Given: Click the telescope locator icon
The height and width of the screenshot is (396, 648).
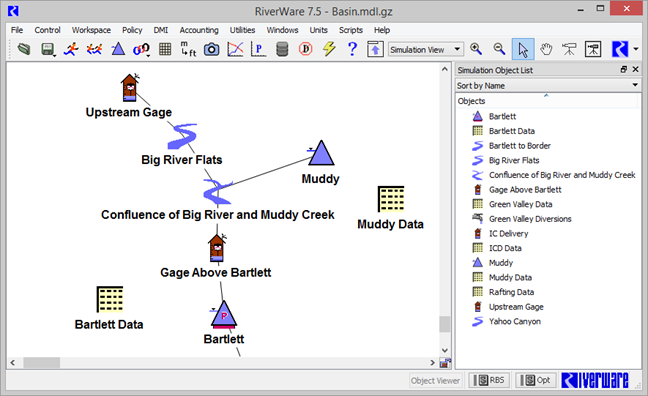Looking at the screenshot, I should point(569,49).
